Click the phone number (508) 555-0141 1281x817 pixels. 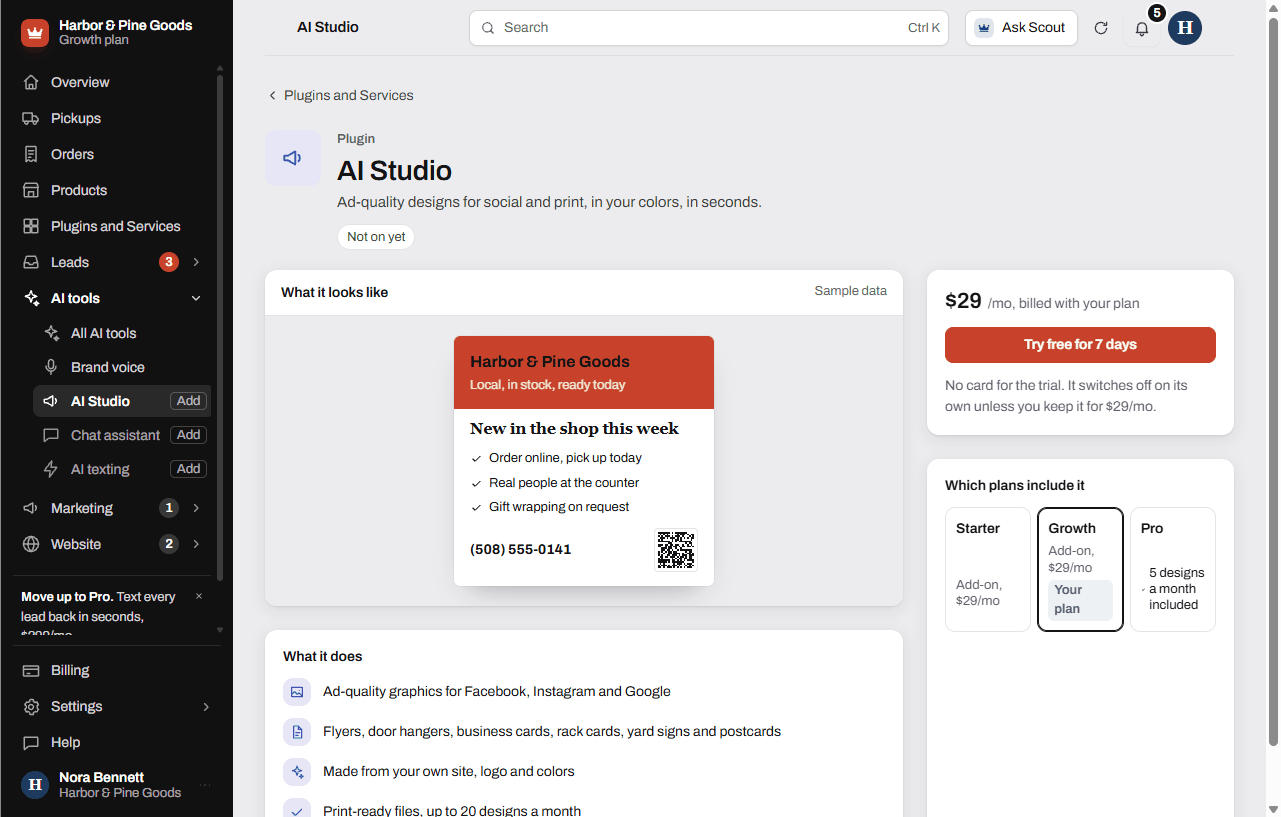[521, 549]
